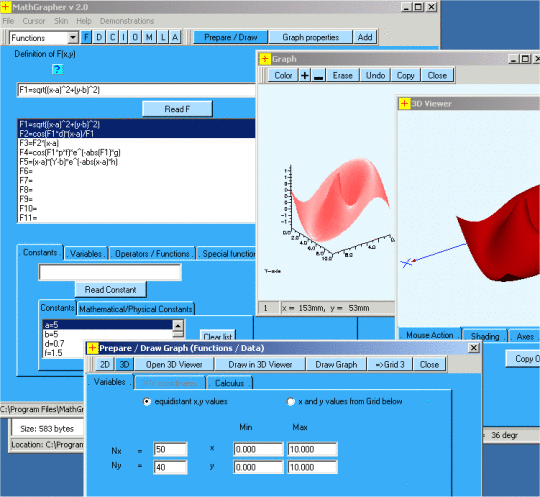Click the Open 3D Viewer button
This screenshot has height=497, width=540.
point(174,364)
